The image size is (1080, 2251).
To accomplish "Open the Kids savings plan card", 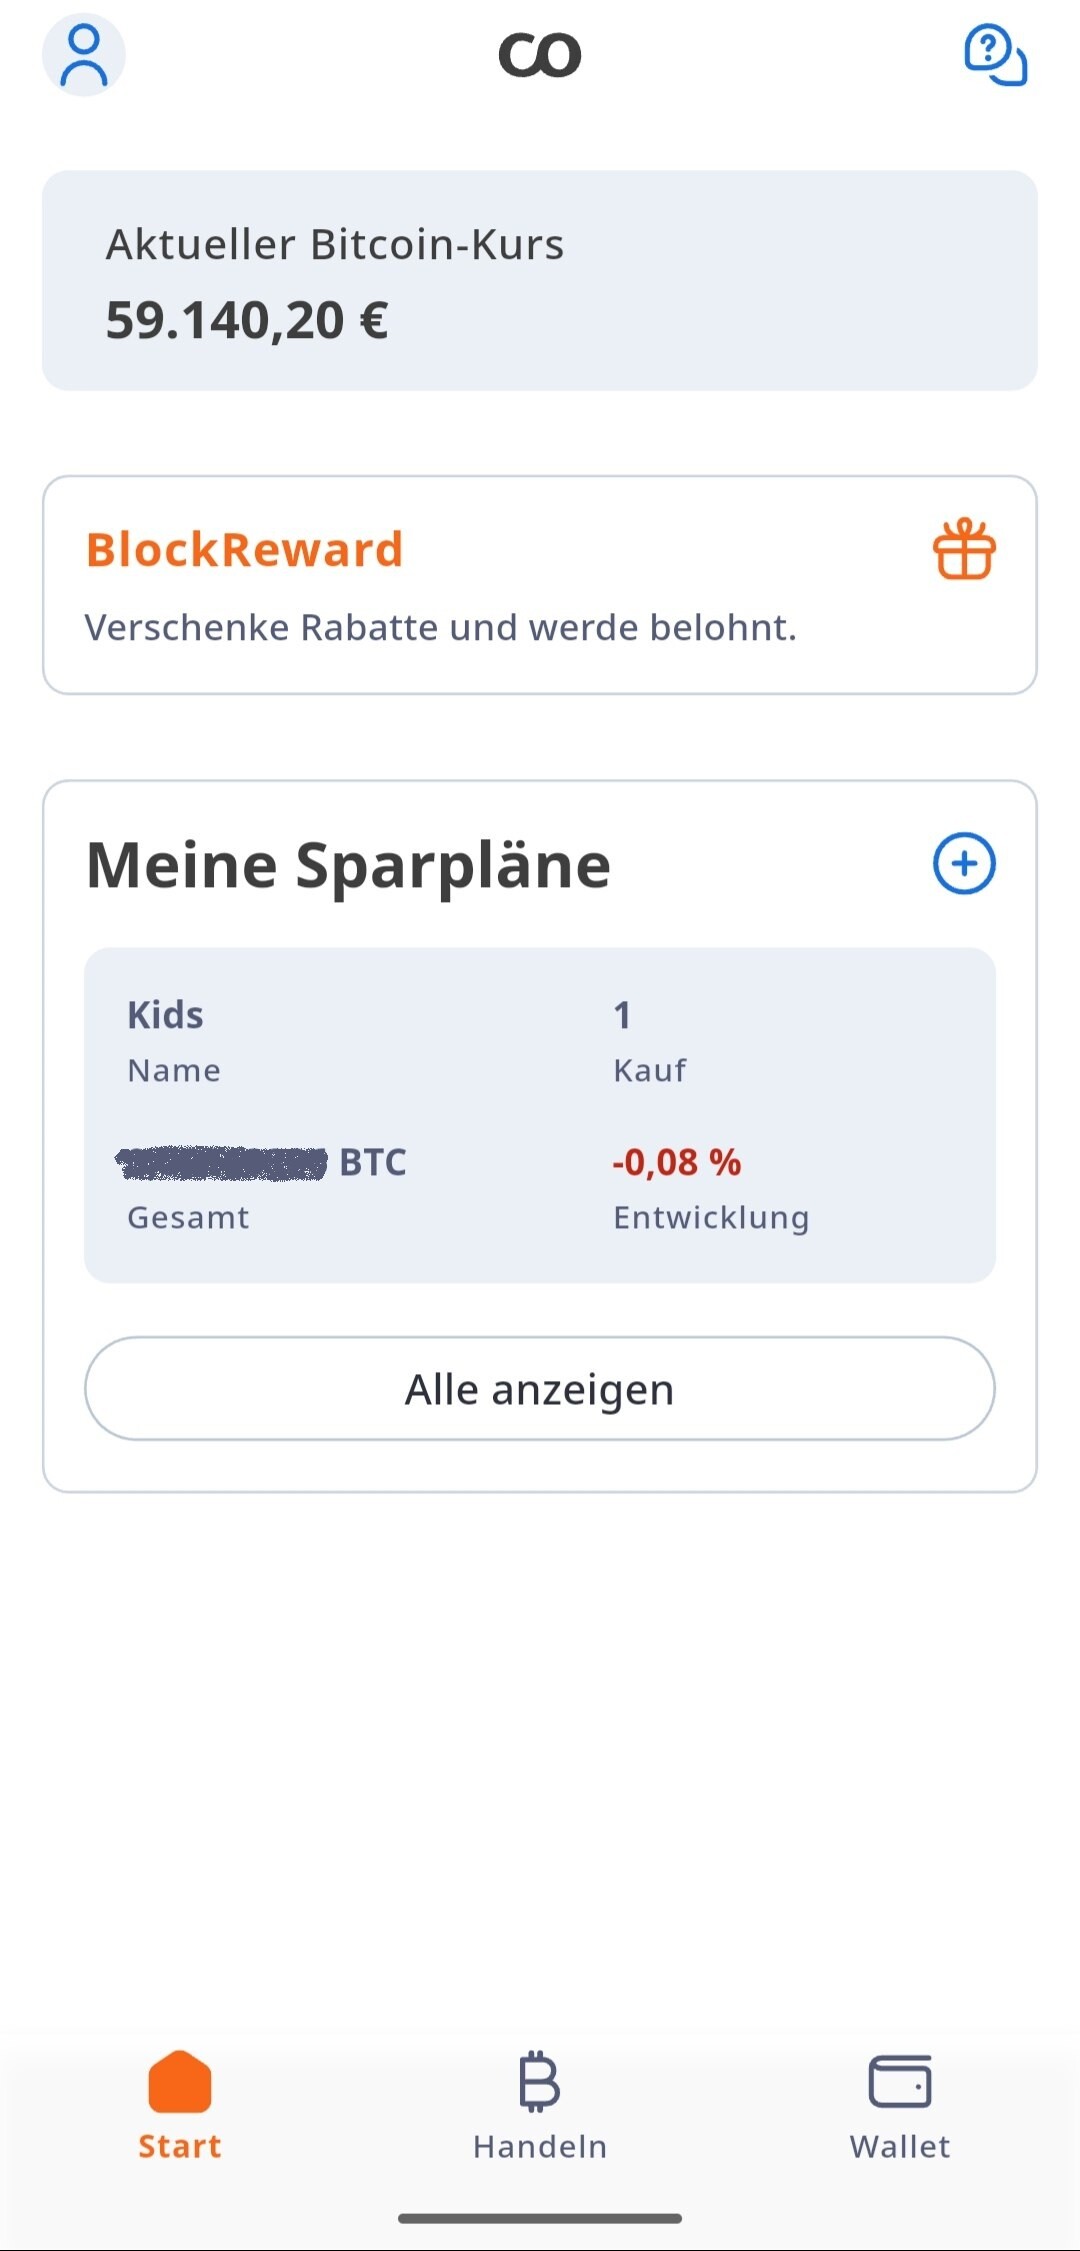I will (x=540, y=1115).
